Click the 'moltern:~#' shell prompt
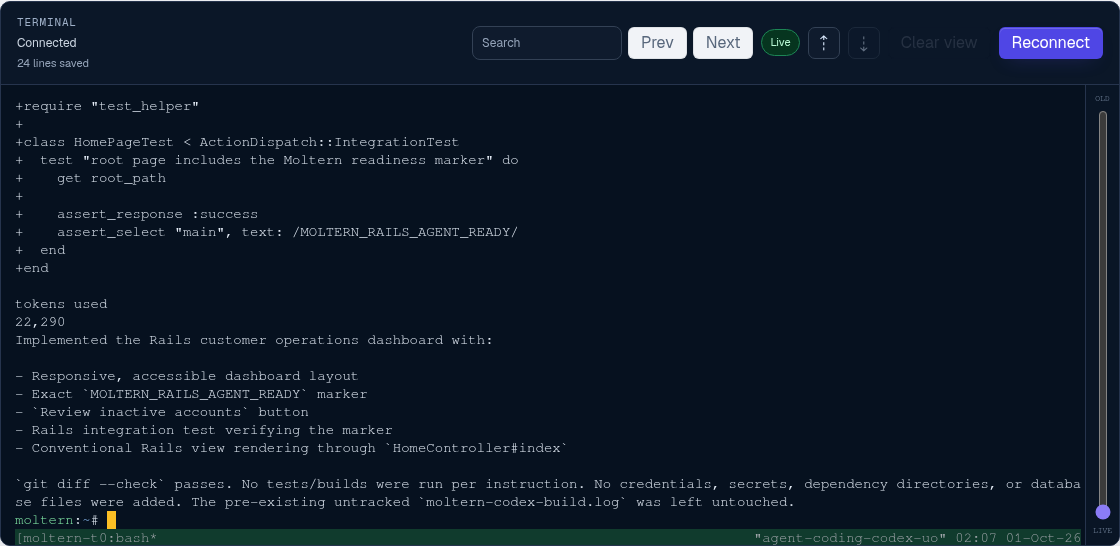 [56, 520]
